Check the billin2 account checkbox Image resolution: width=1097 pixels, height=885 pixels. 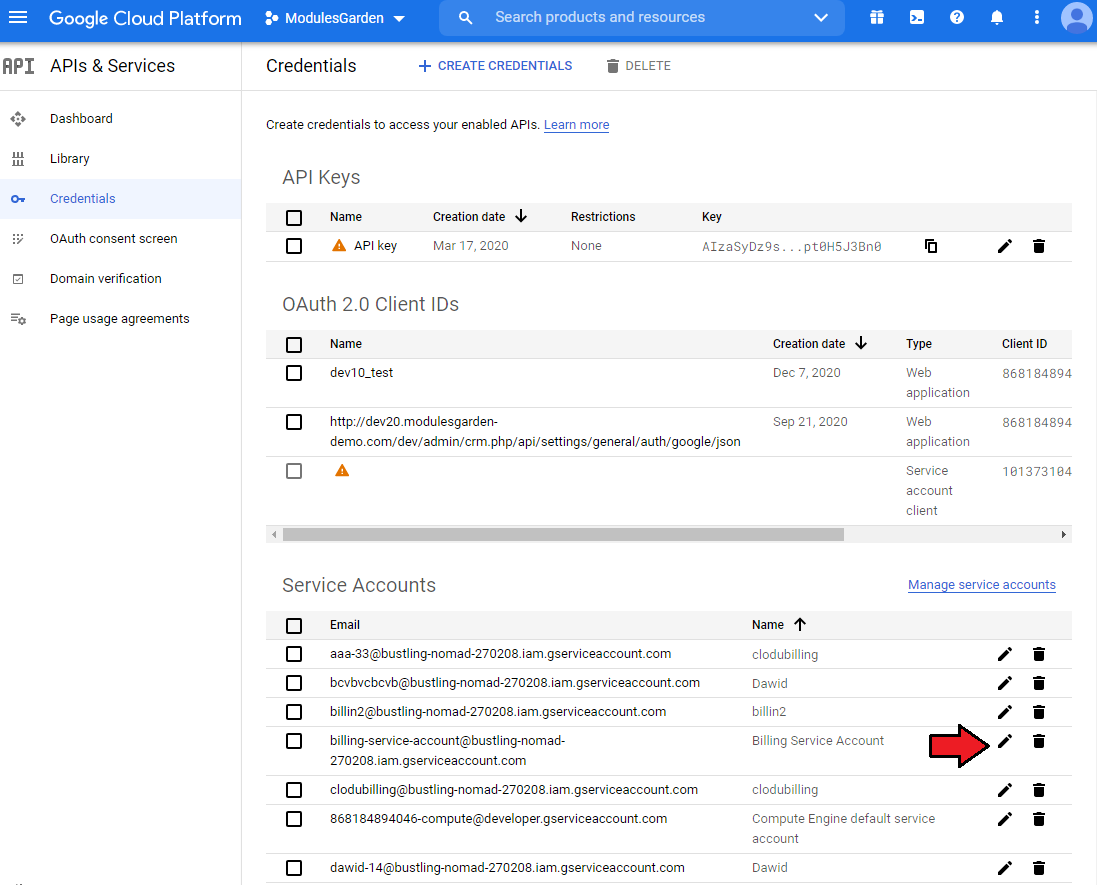(x=294, y=712)
